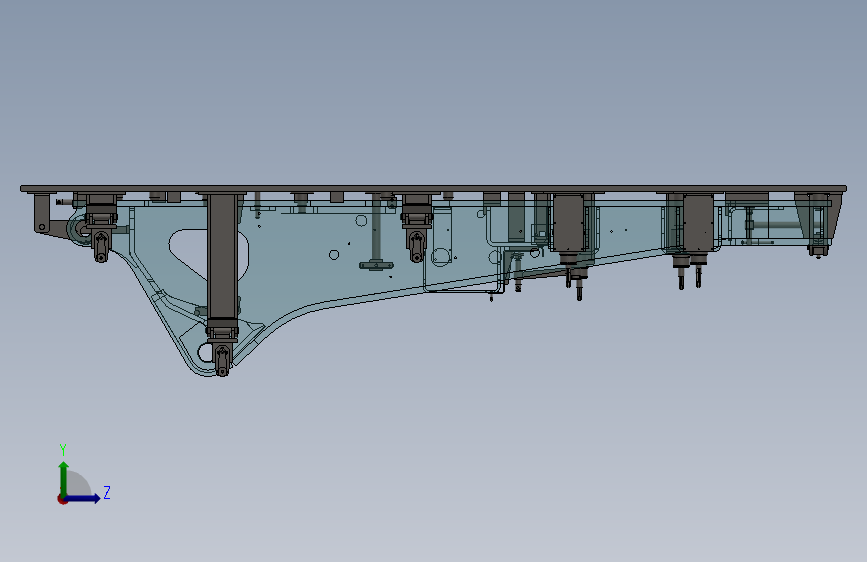Click the 'Y' axis label on the triad
This screenshot has width=867, height=562.
coord(63,449)
